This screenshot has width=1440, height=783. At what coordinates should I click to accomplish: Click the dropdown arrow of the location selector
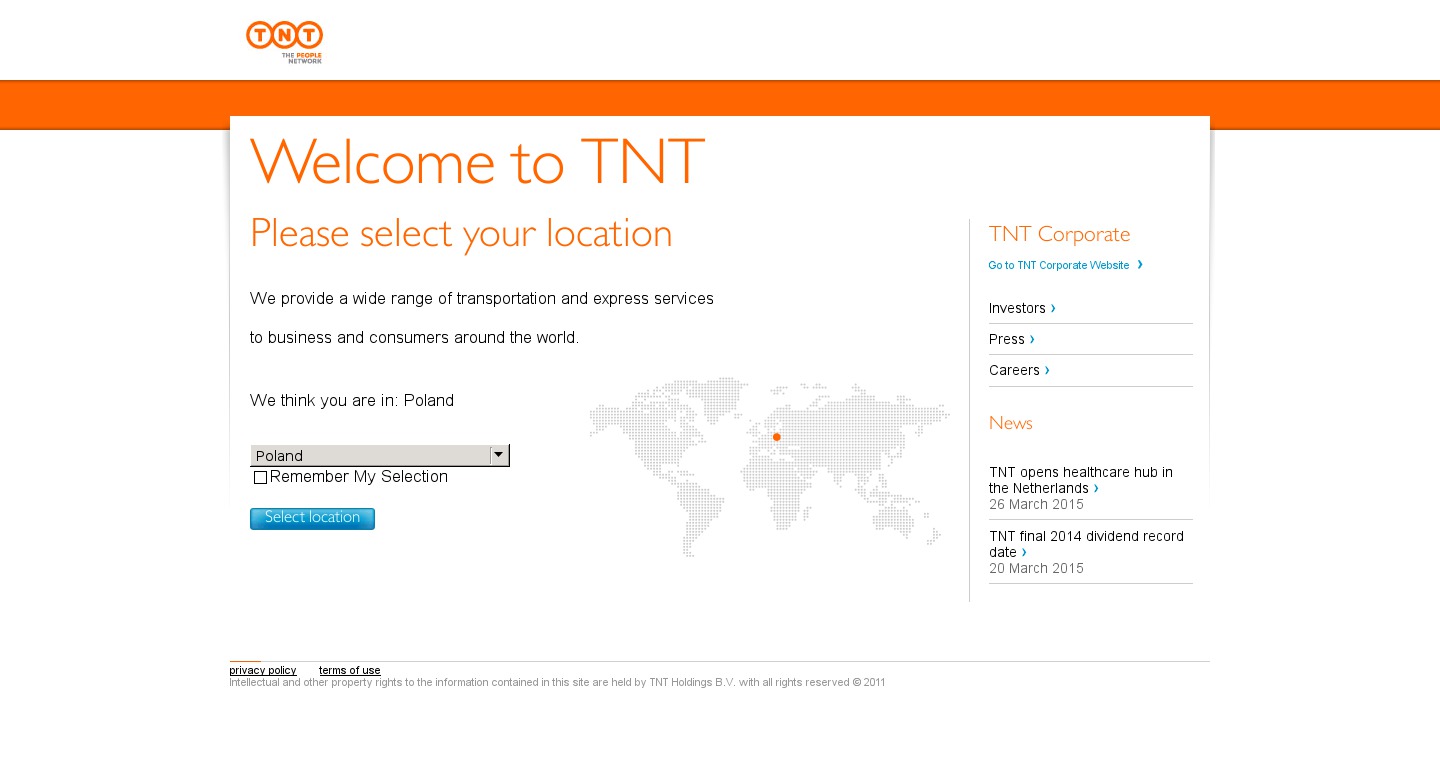coord(499,455)
